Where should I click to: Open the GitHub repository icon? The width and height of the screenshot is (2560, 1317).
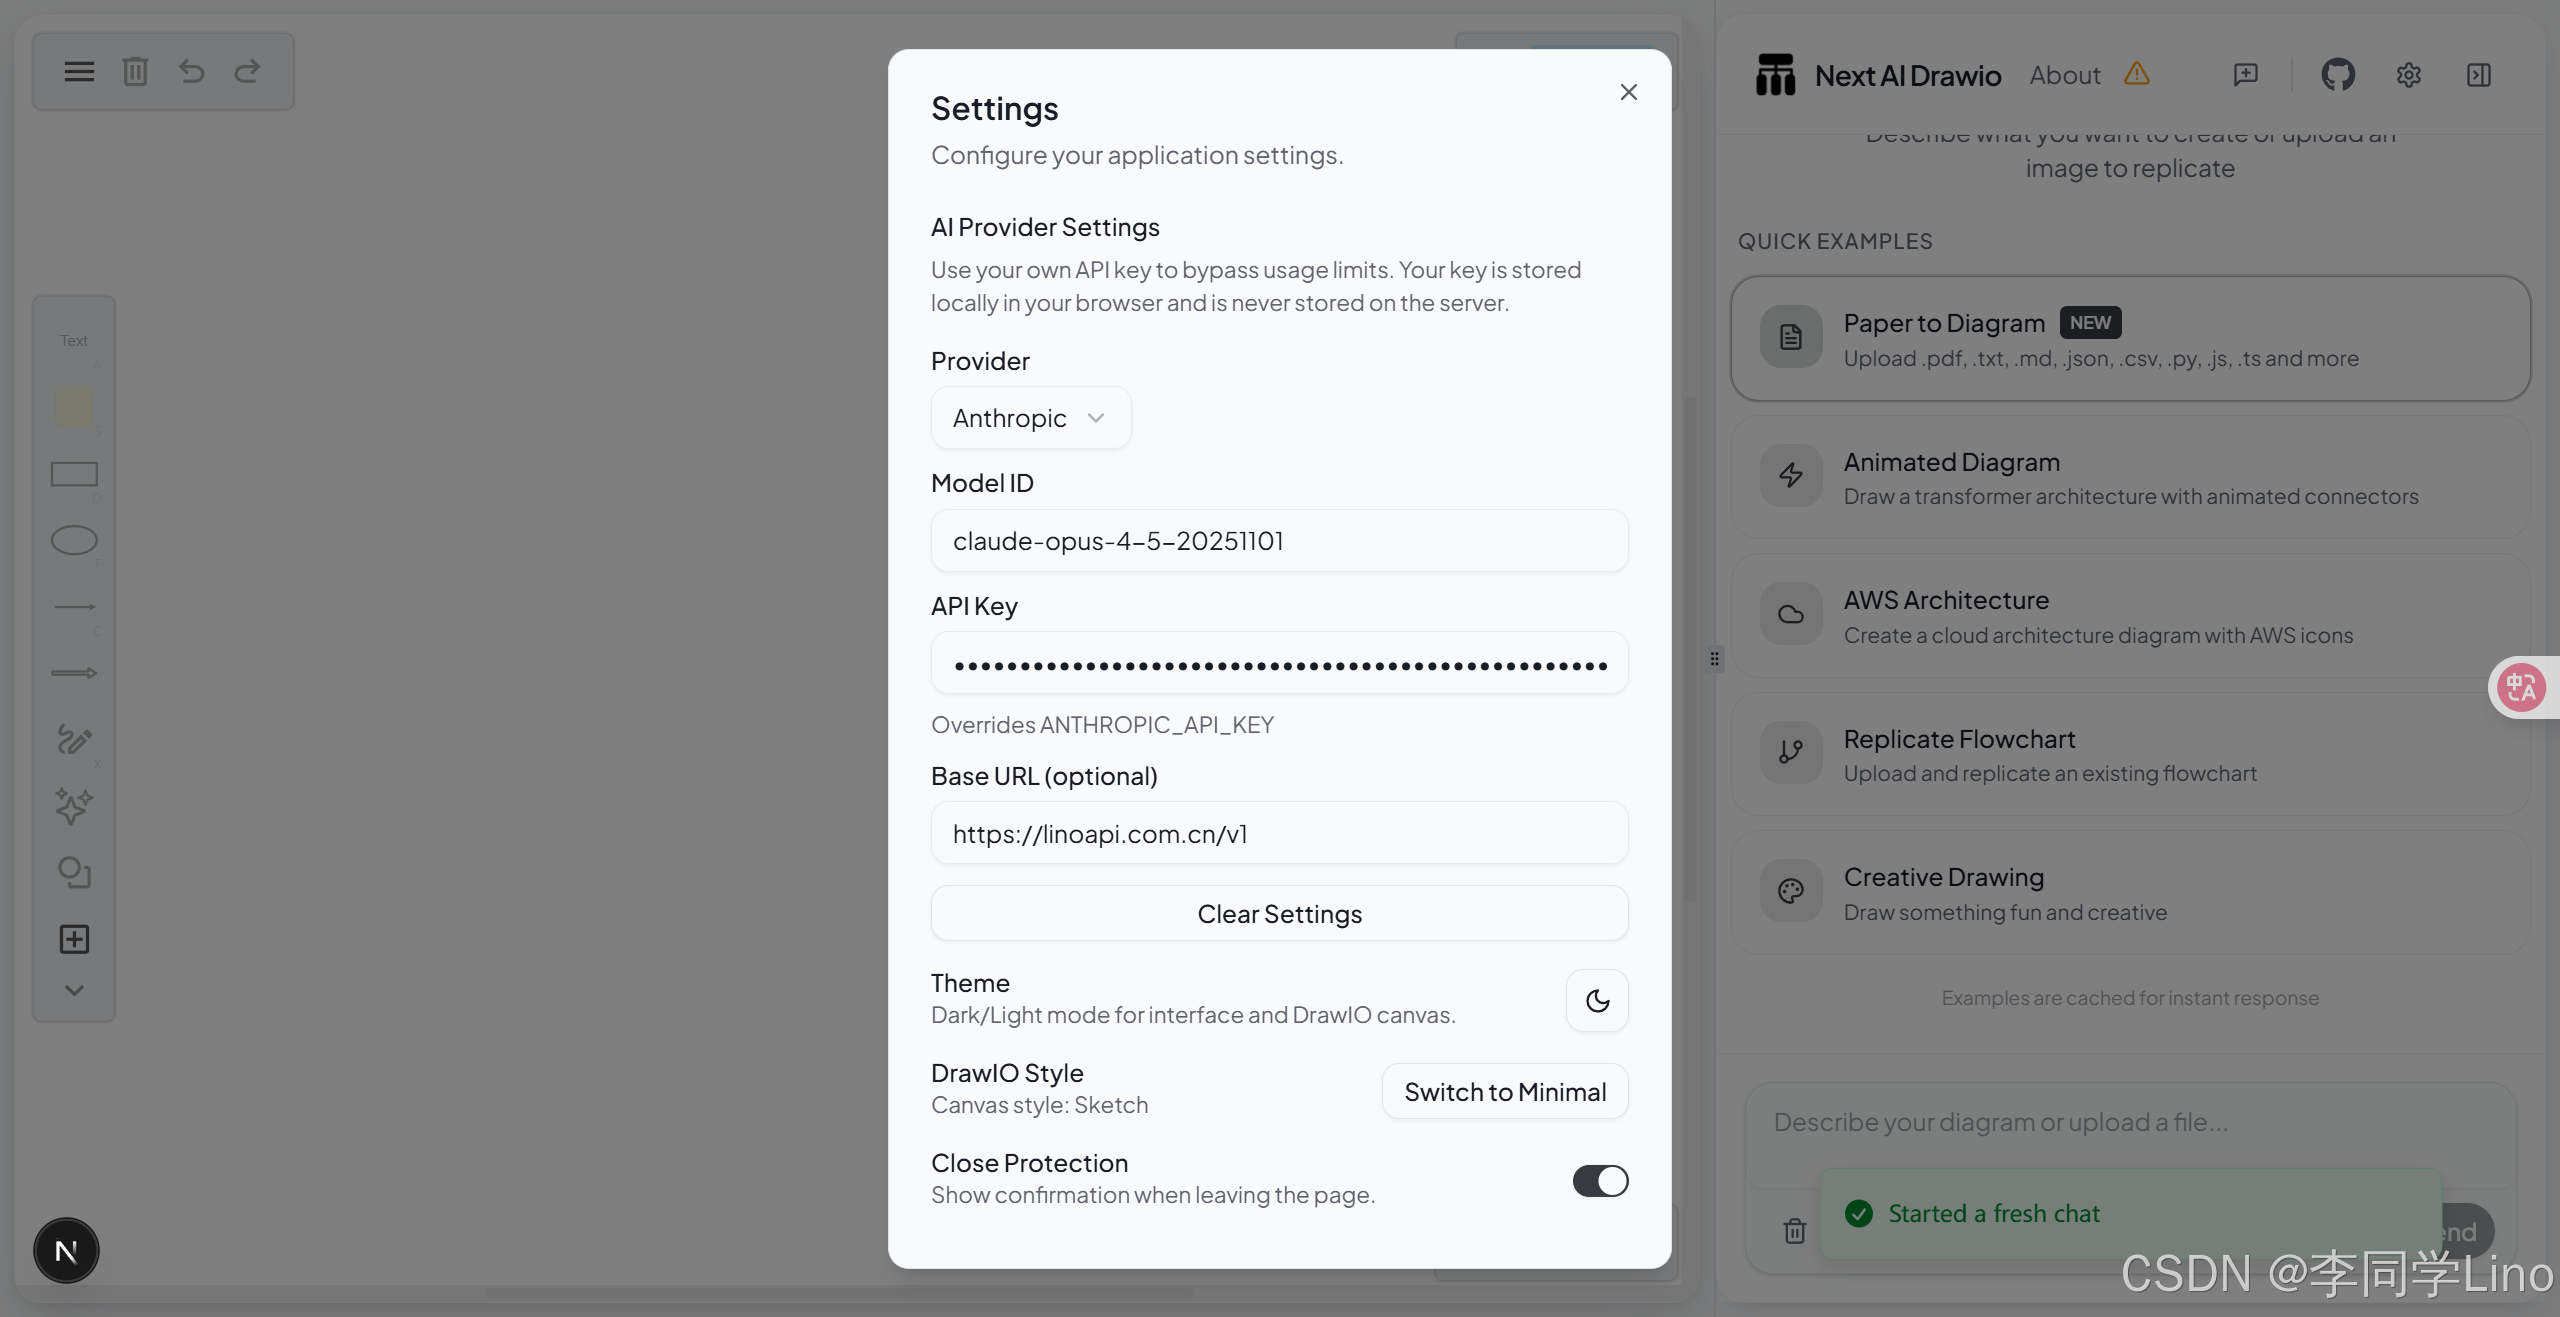[2337, 75]
